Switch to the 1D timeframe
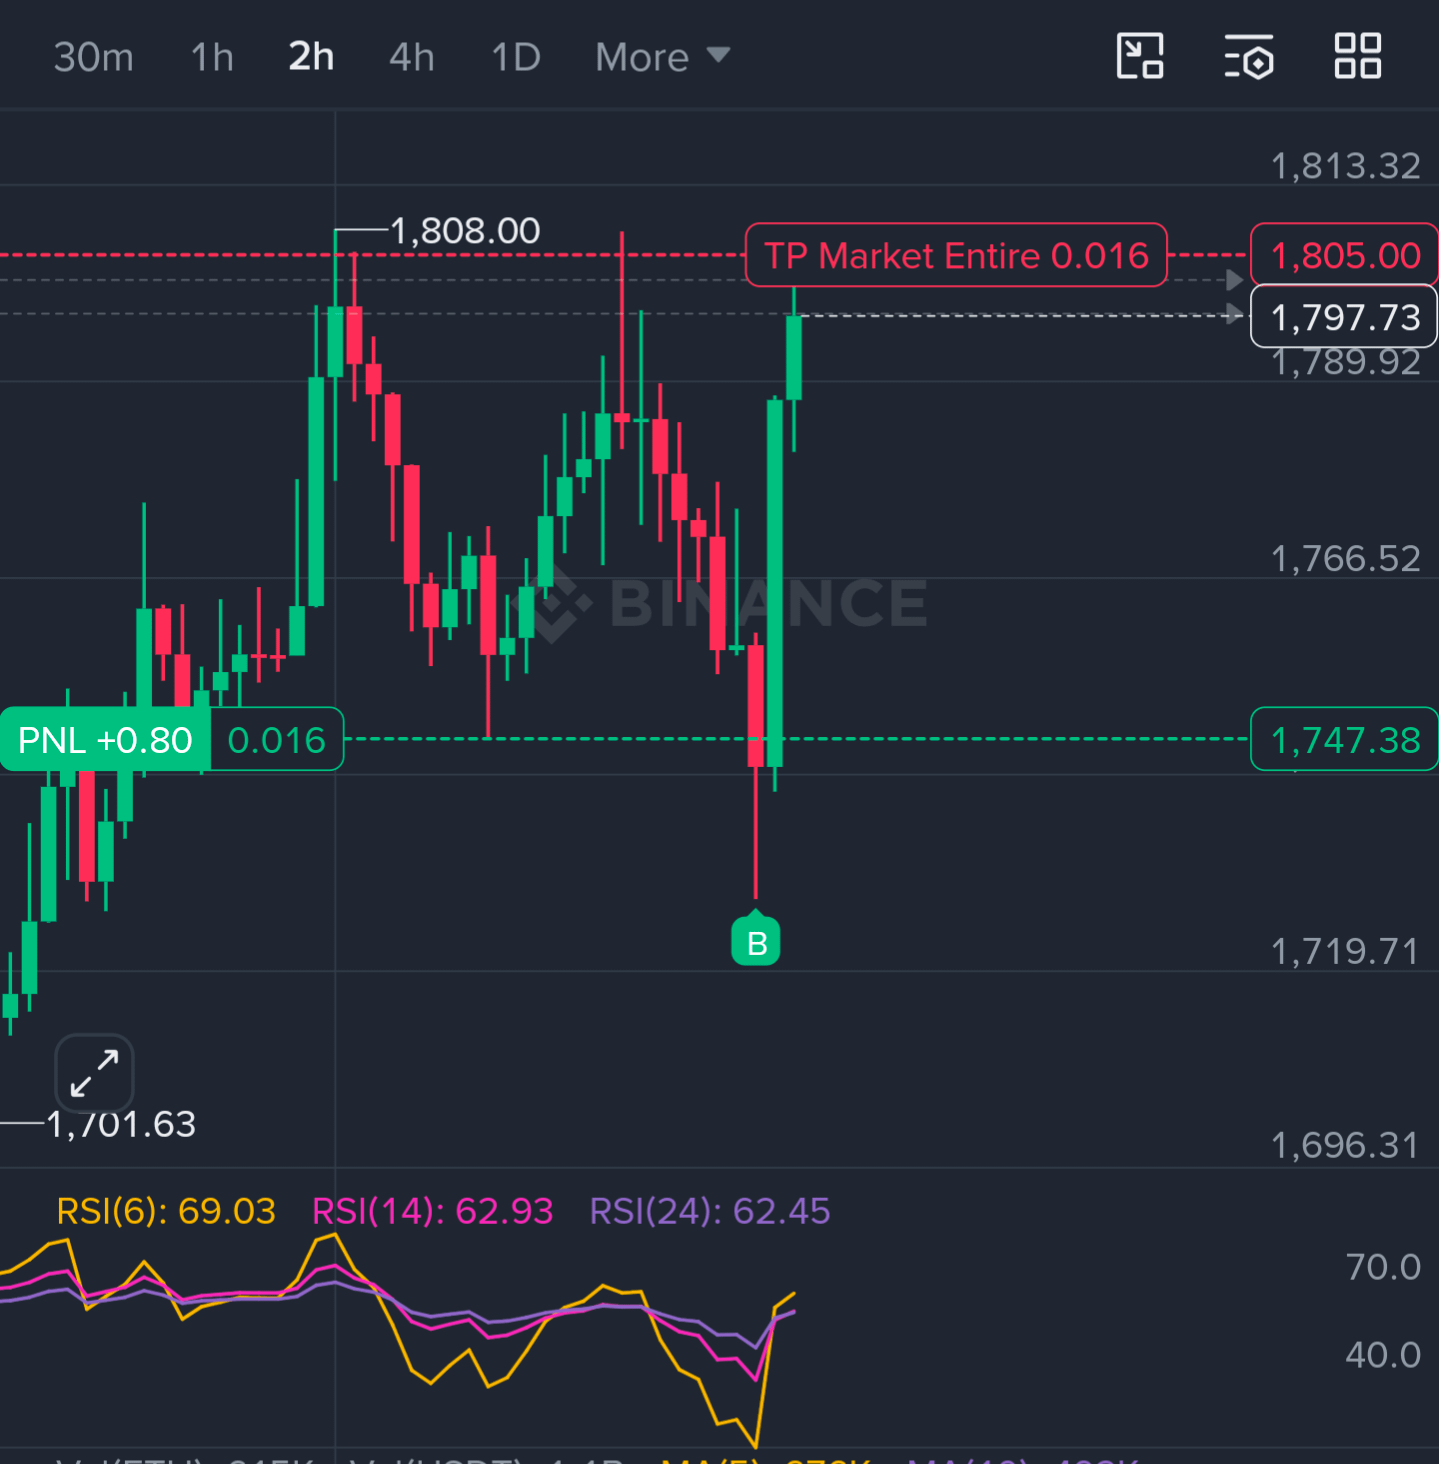Image resolution: width=1439 pixels, height=1464 pixels. (x=516, y=57)
